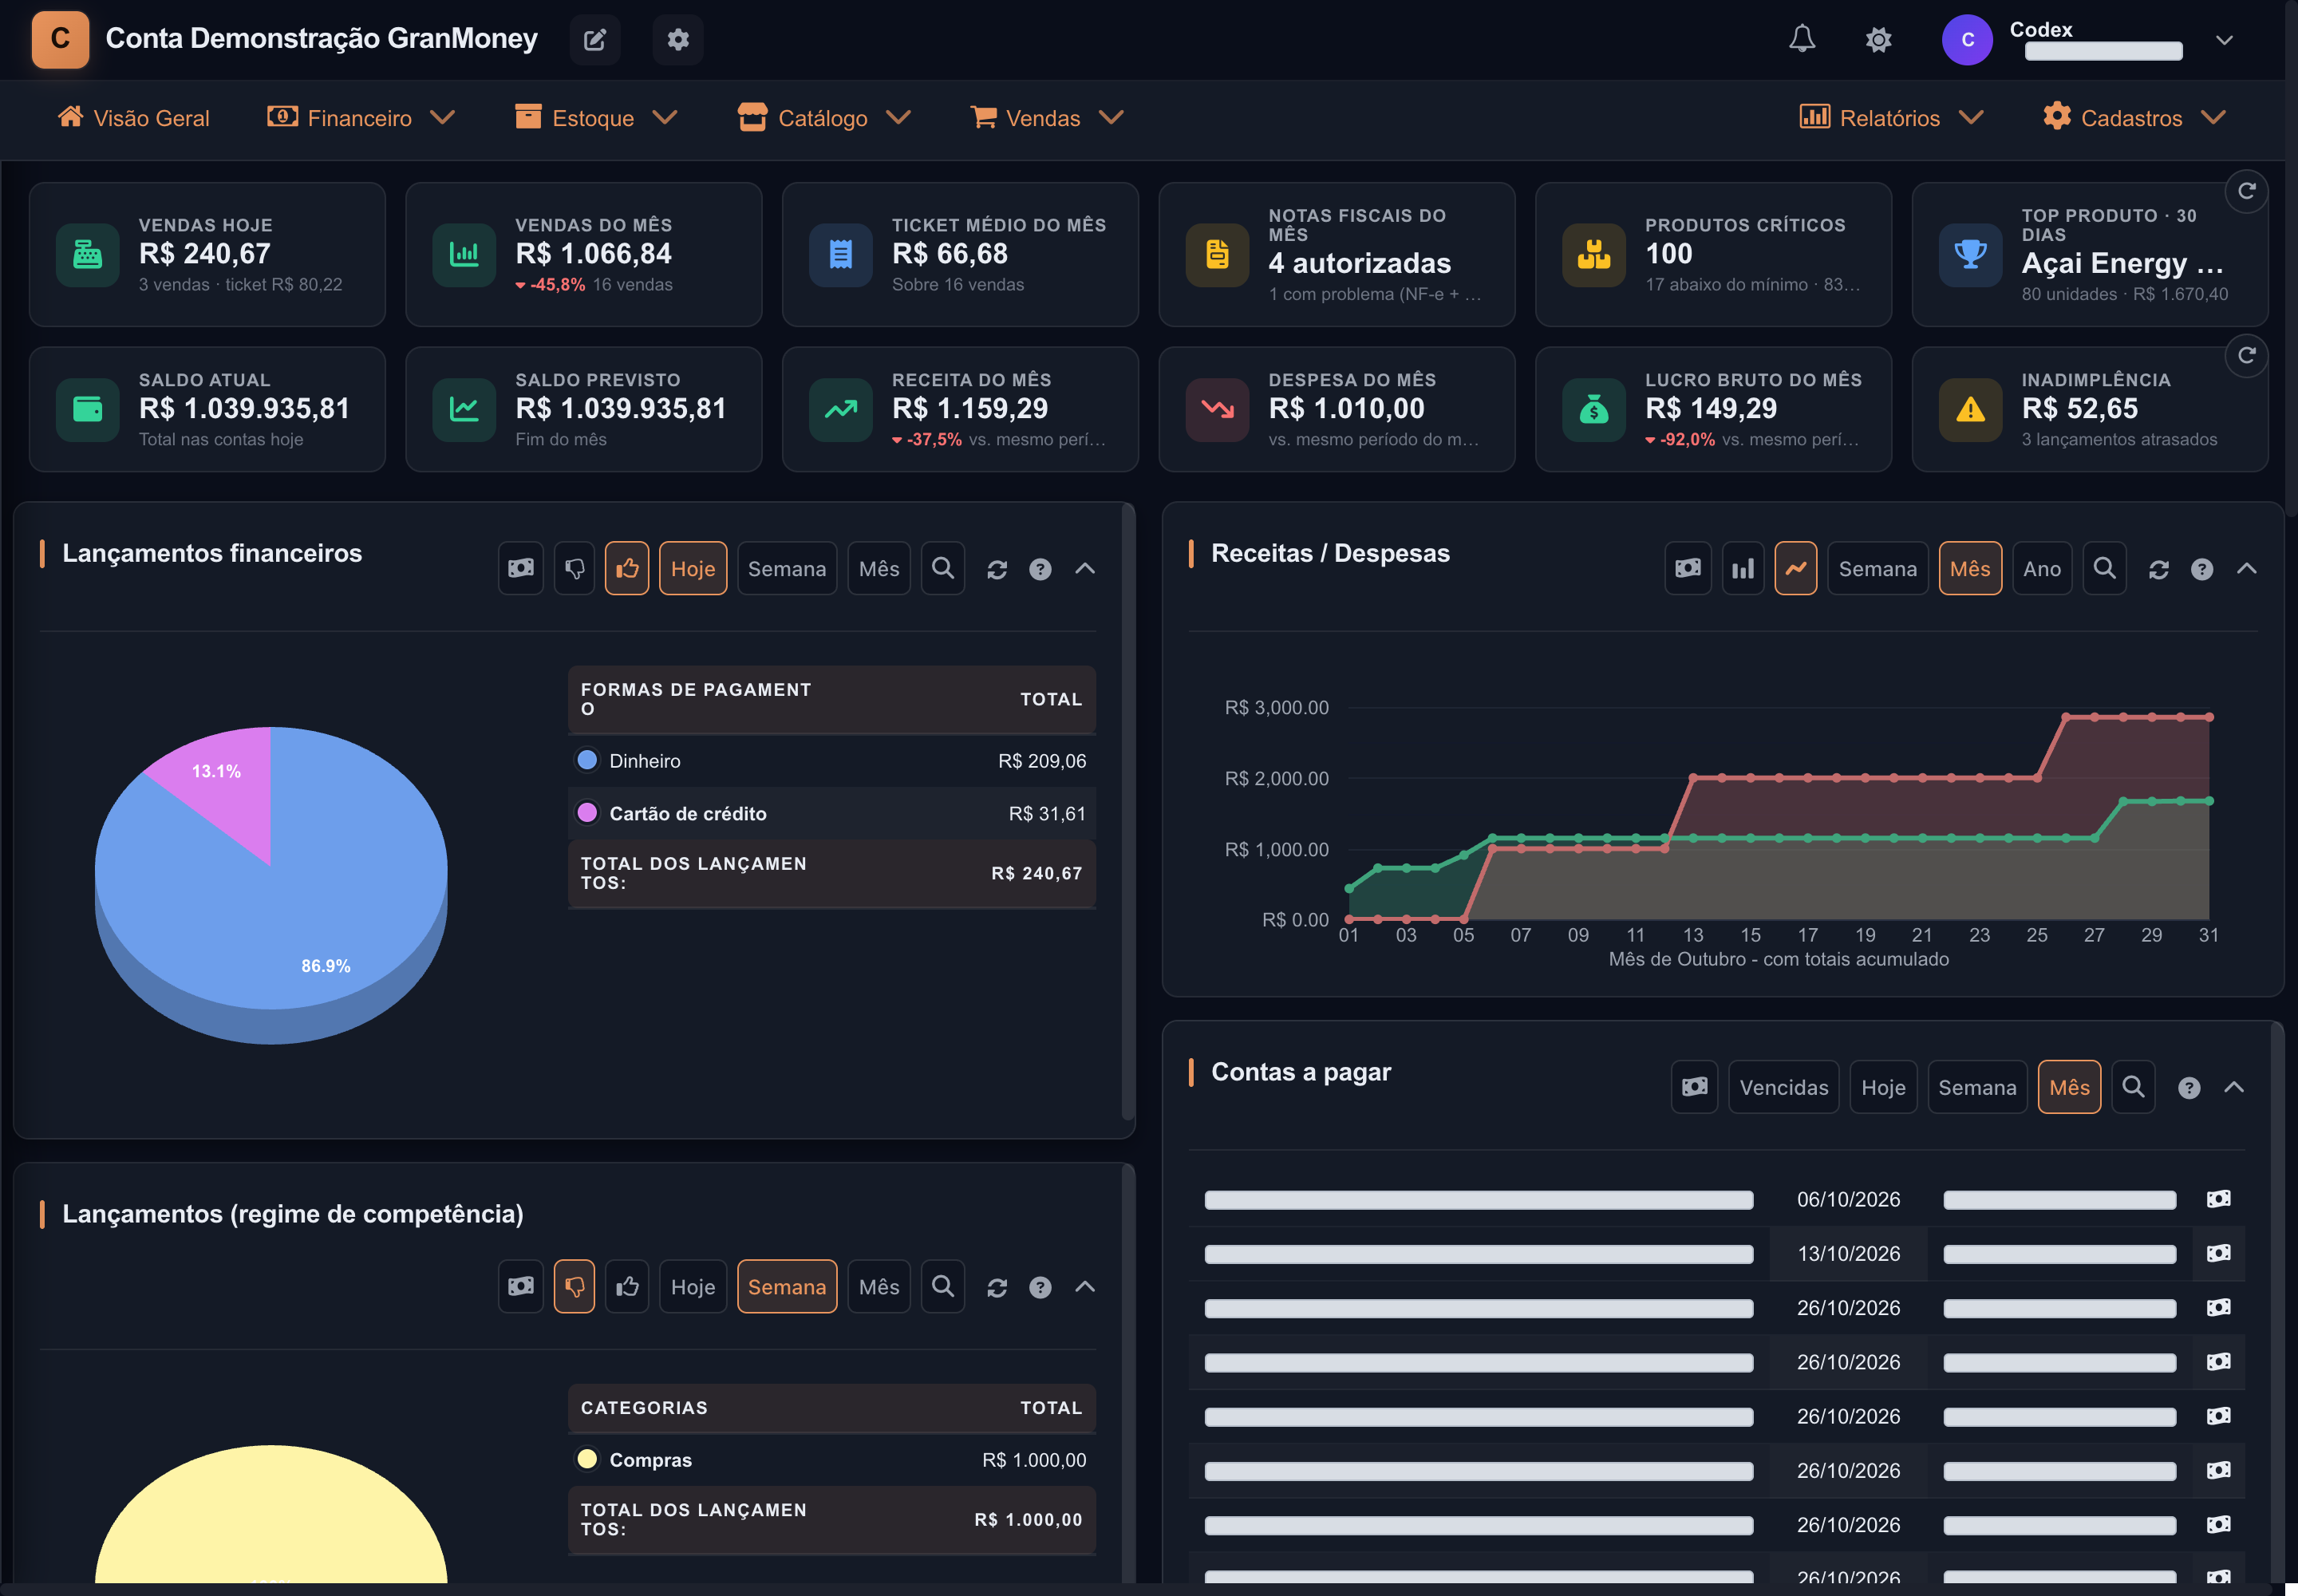This screenshot has width=2298, height=1596.
Task: Pay the 06/10/2026 bill money icon
Action: [x=2218, y=1199]
